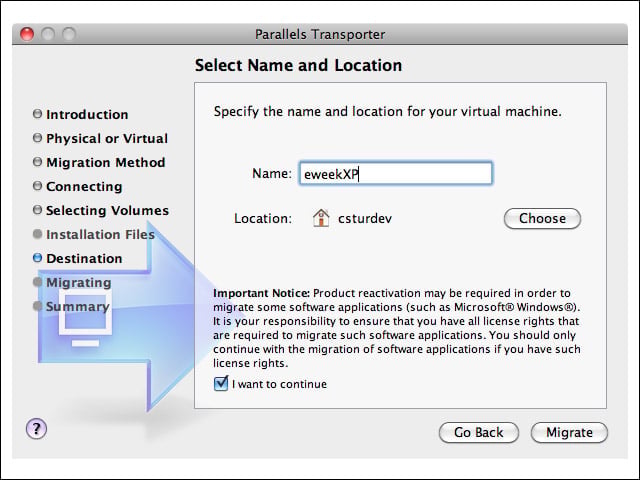Click the bullet next to Introduction
Image resolution: width=640 pixels, height=480 pixels.
[x=37, y=113]
